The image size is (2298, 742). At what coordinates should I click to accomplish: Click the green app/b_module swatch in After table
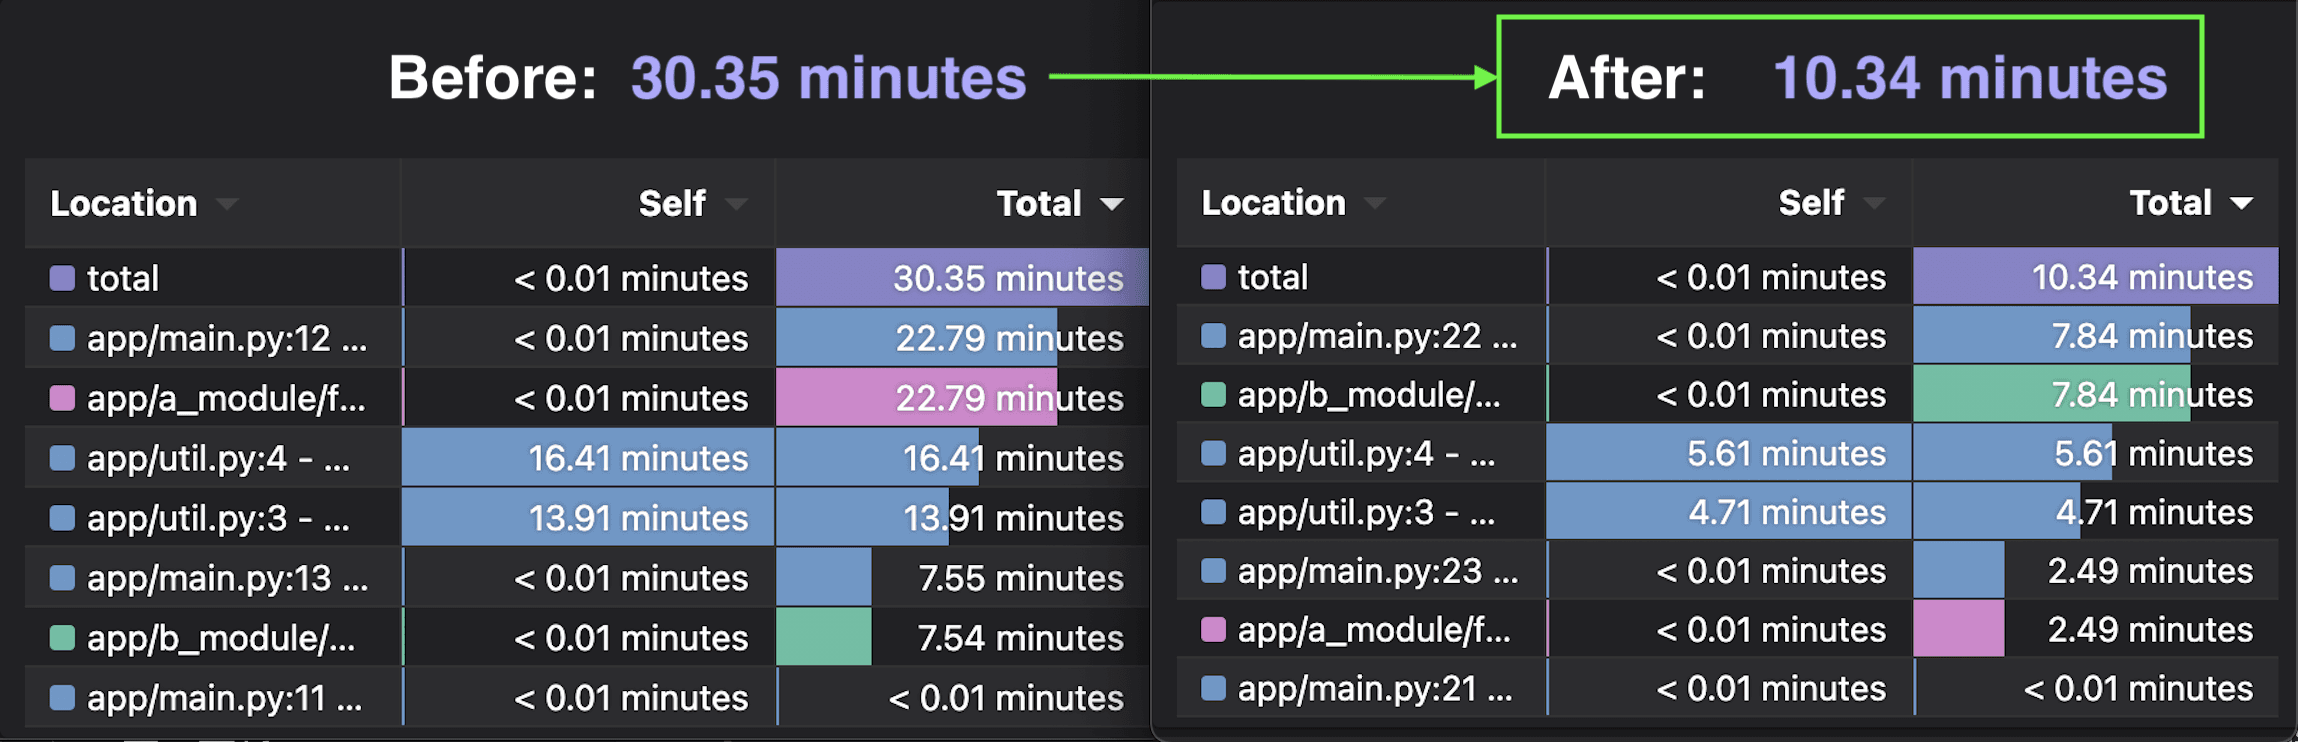[1213, 395]
